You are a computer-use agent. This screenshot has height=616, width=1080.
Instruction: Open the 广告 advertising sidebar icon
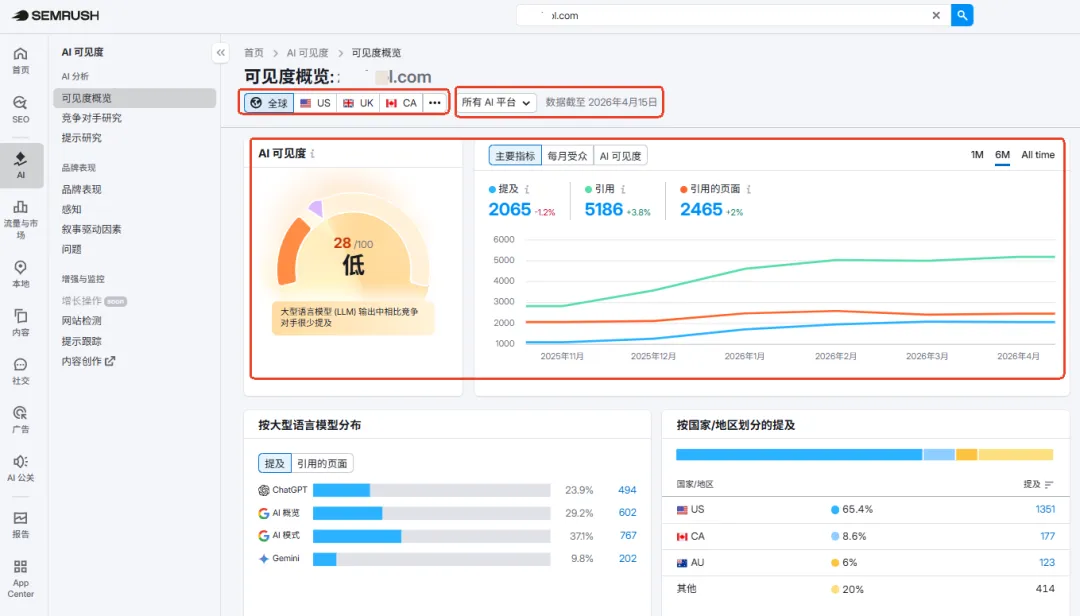(21, 419)
